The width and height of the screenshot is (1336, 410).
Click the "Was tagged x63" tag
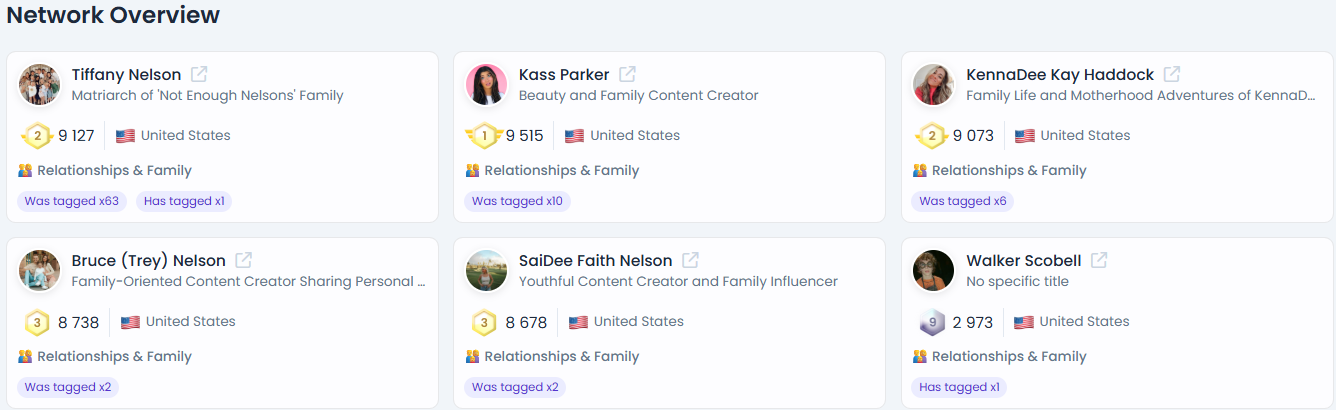click(x=72, y=201)
